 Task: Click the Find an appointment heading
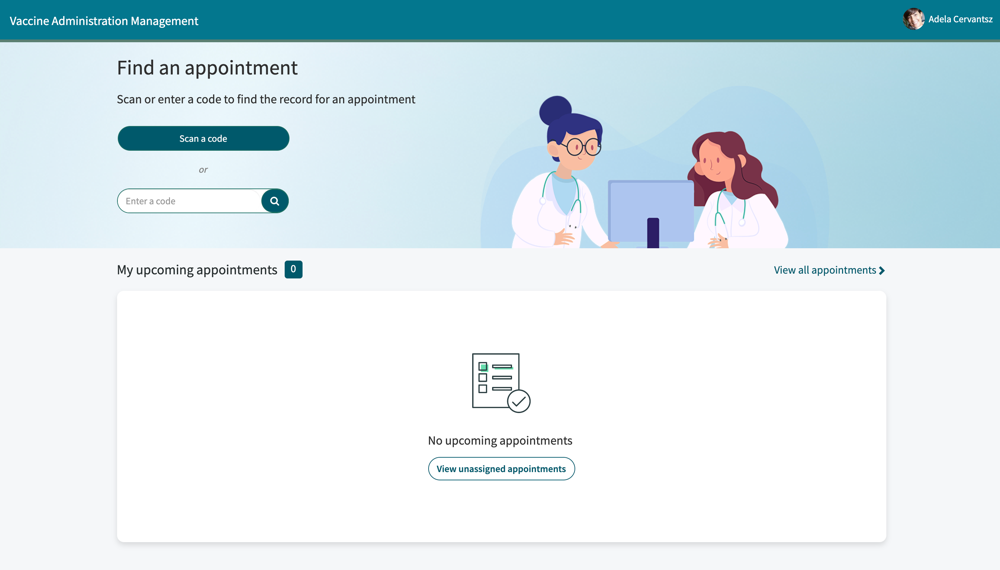[207, 68]
